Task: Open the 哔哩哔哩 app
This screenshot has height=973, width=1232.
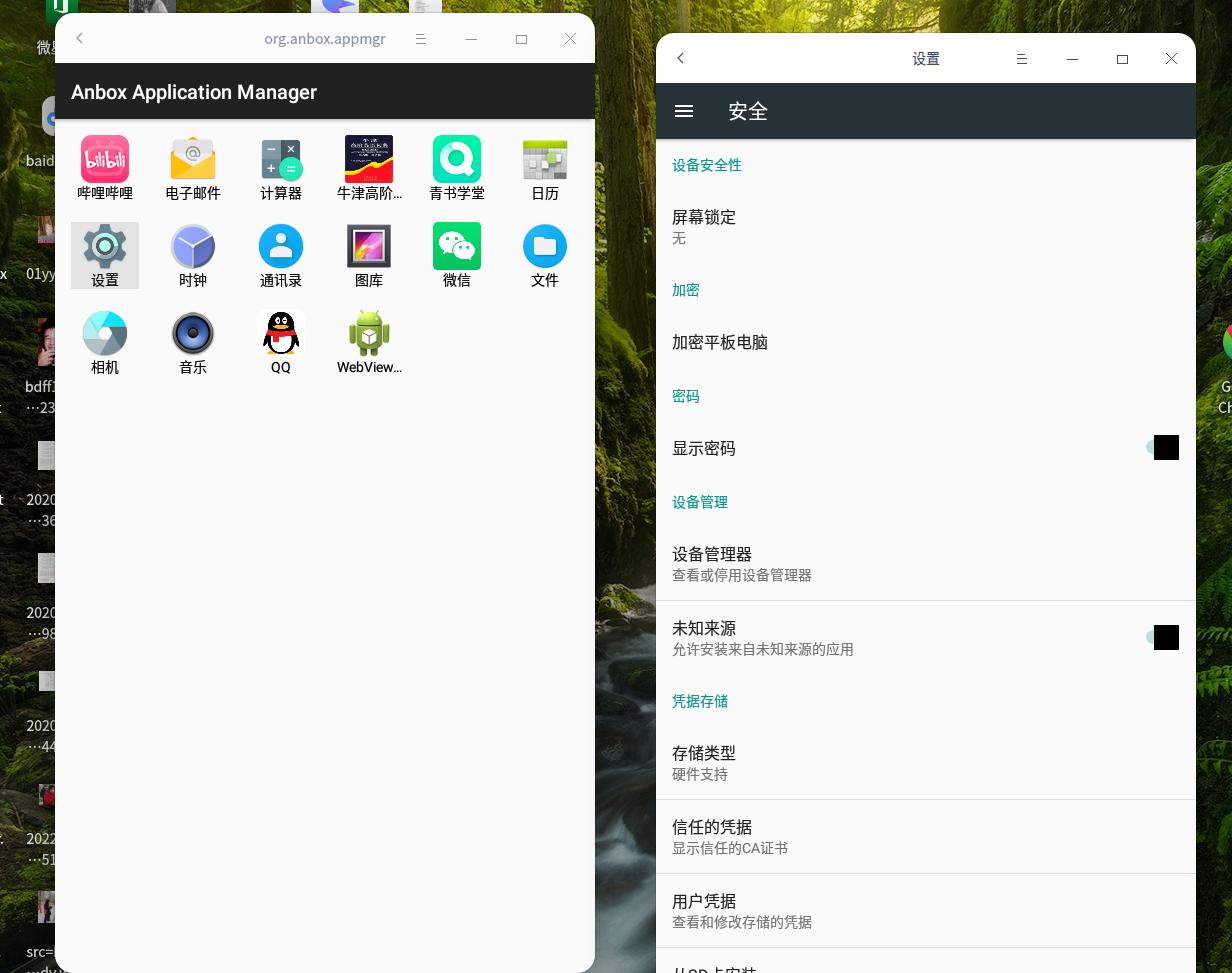Action: tap(105, 167)
